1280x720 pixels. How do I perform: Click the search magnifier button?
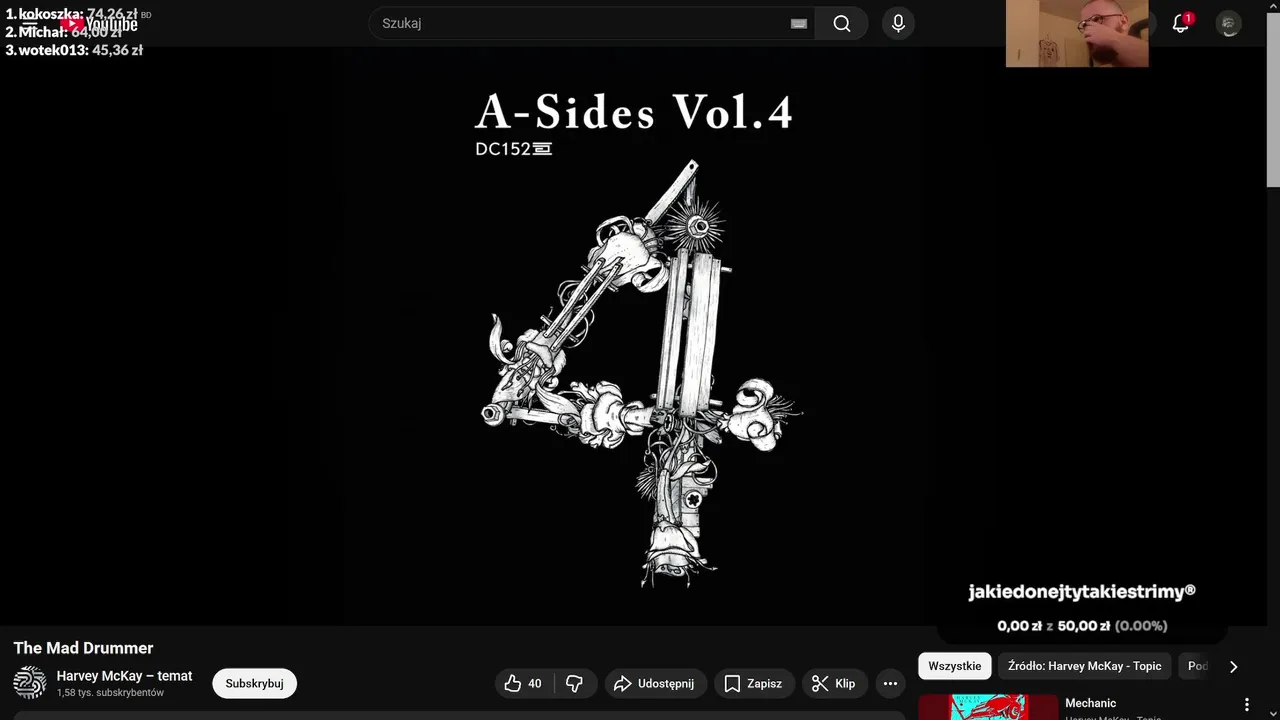point(841,24)
